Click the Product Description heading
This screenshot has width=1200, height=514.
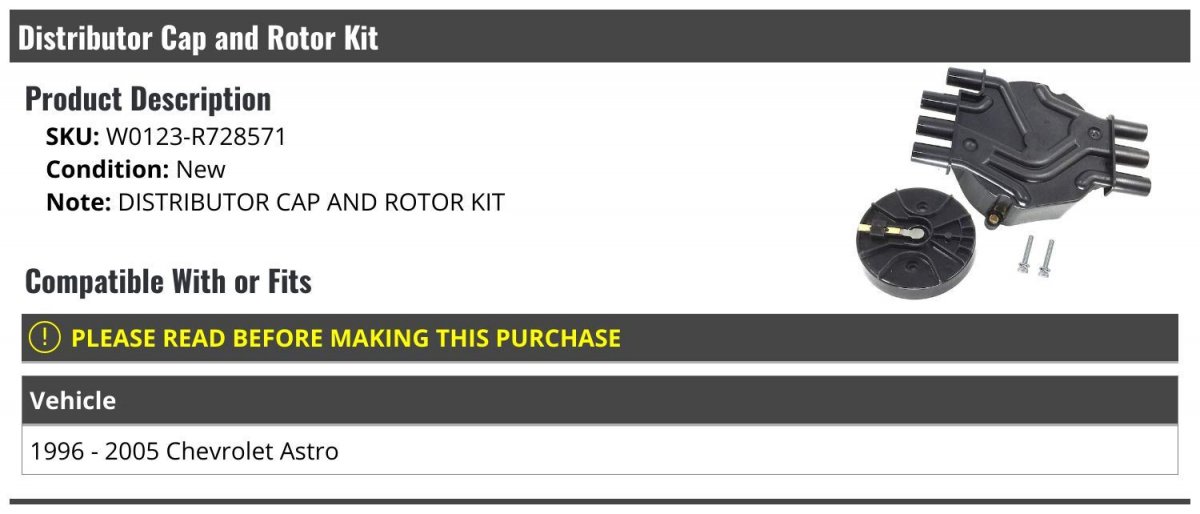(x=148, y=99)
